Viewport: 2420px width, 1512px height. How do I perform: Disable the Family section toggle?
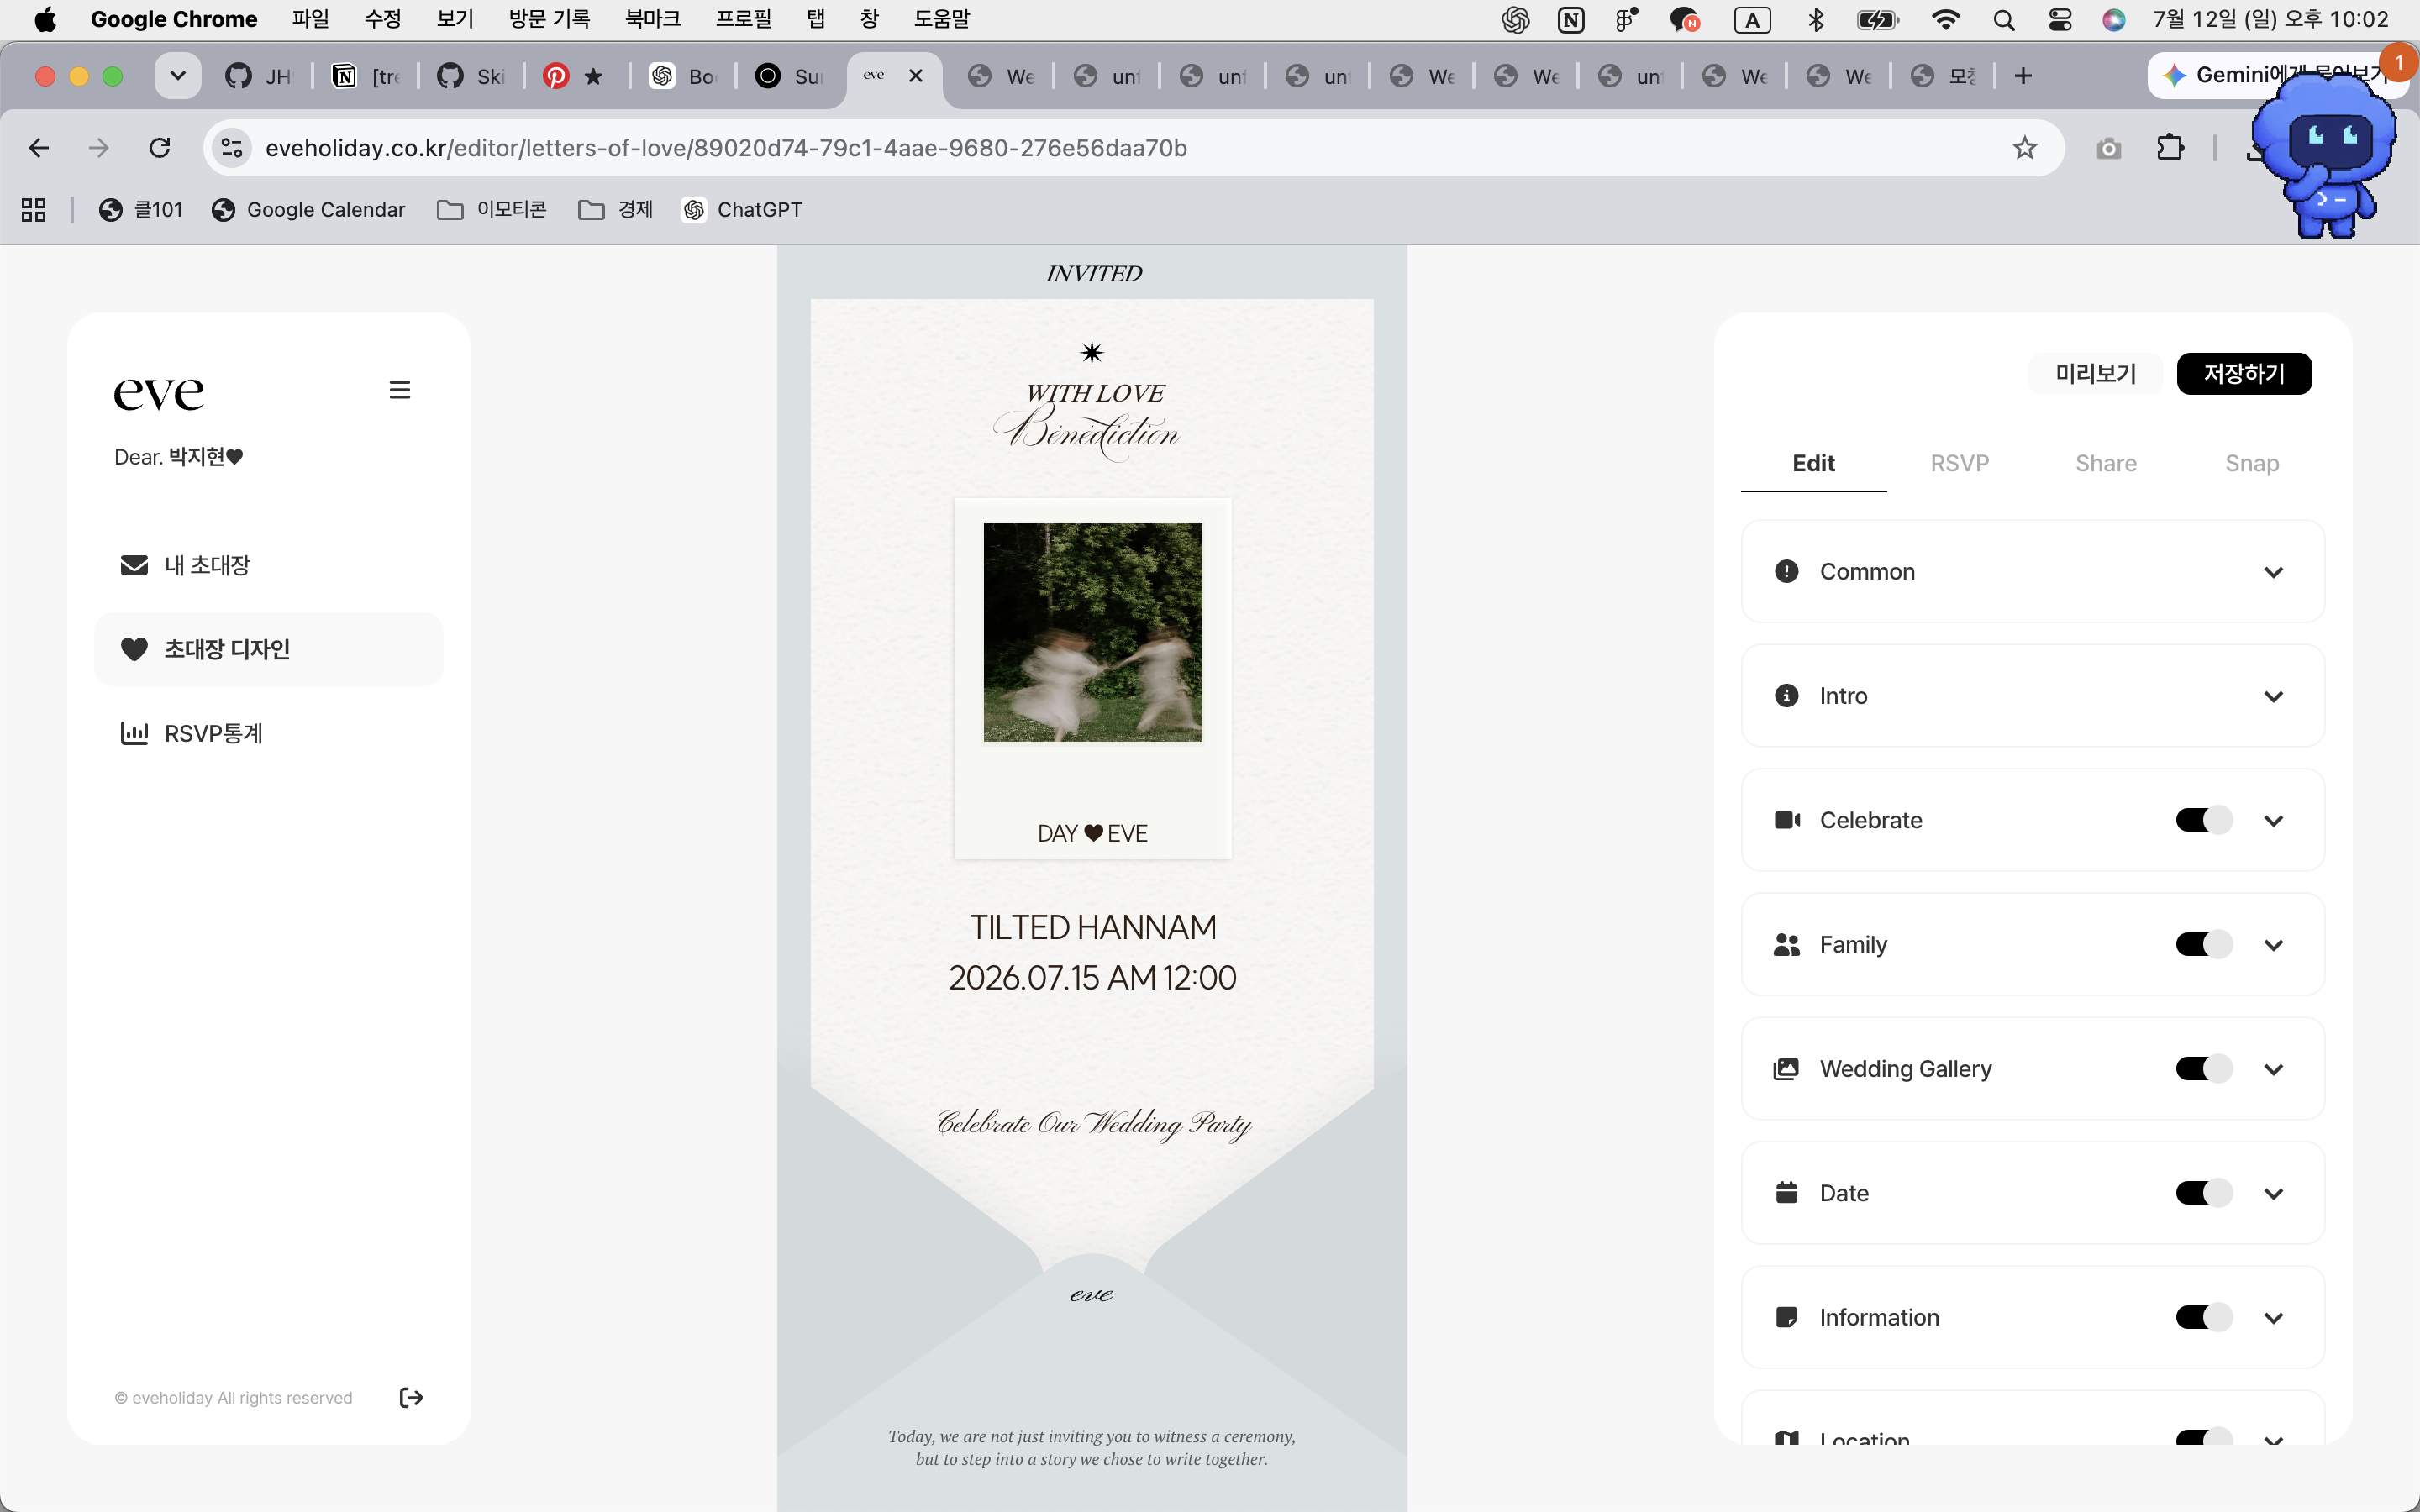pos(2203,944)
